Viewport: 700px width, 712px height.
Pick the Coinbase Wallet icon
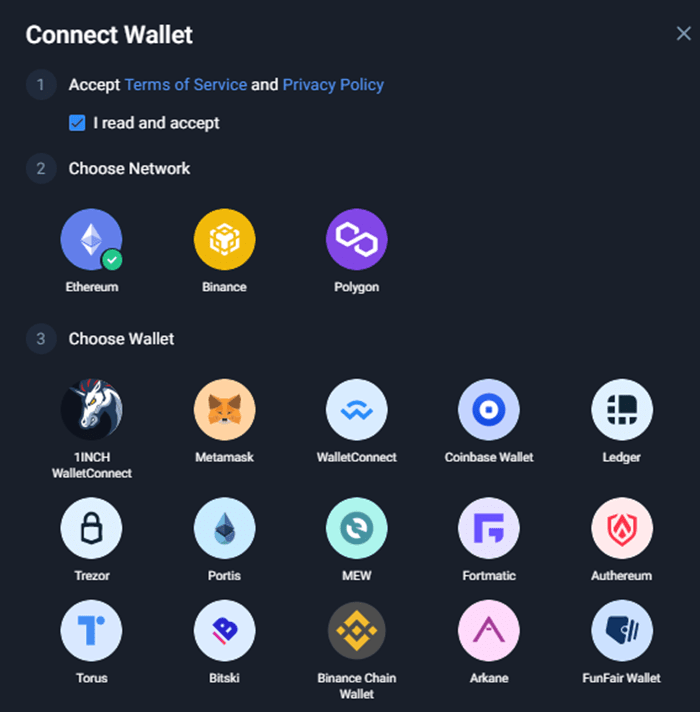click(x=489, y=410)
